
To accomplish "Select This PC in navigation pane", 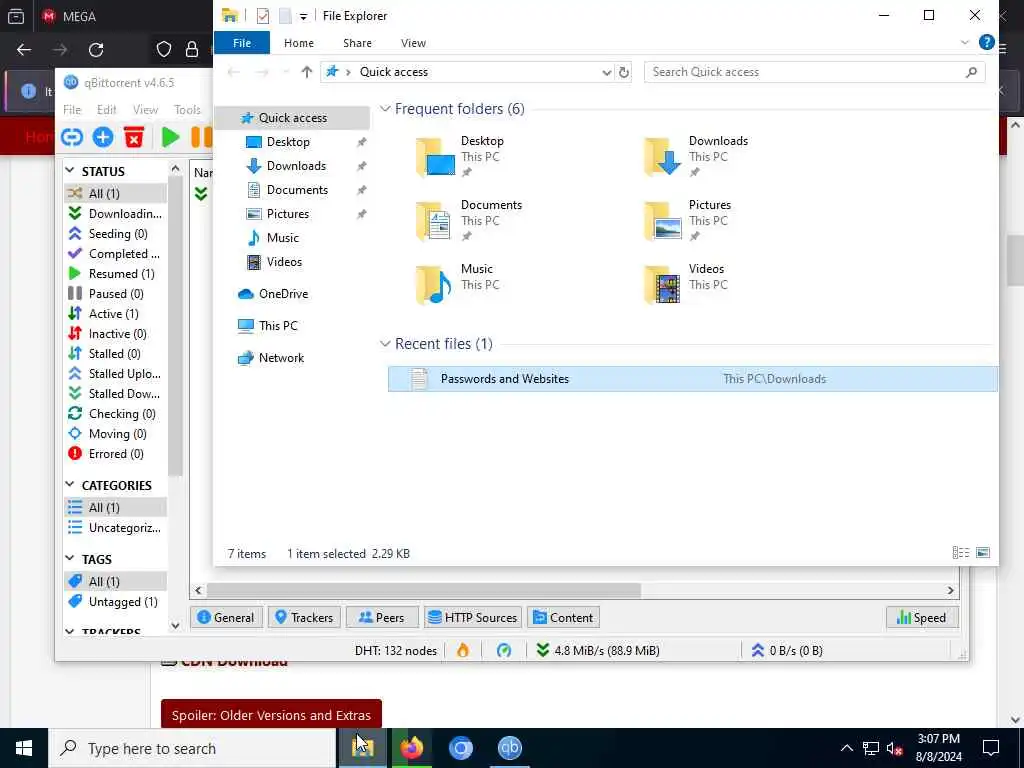I will (x=278, y=326).
